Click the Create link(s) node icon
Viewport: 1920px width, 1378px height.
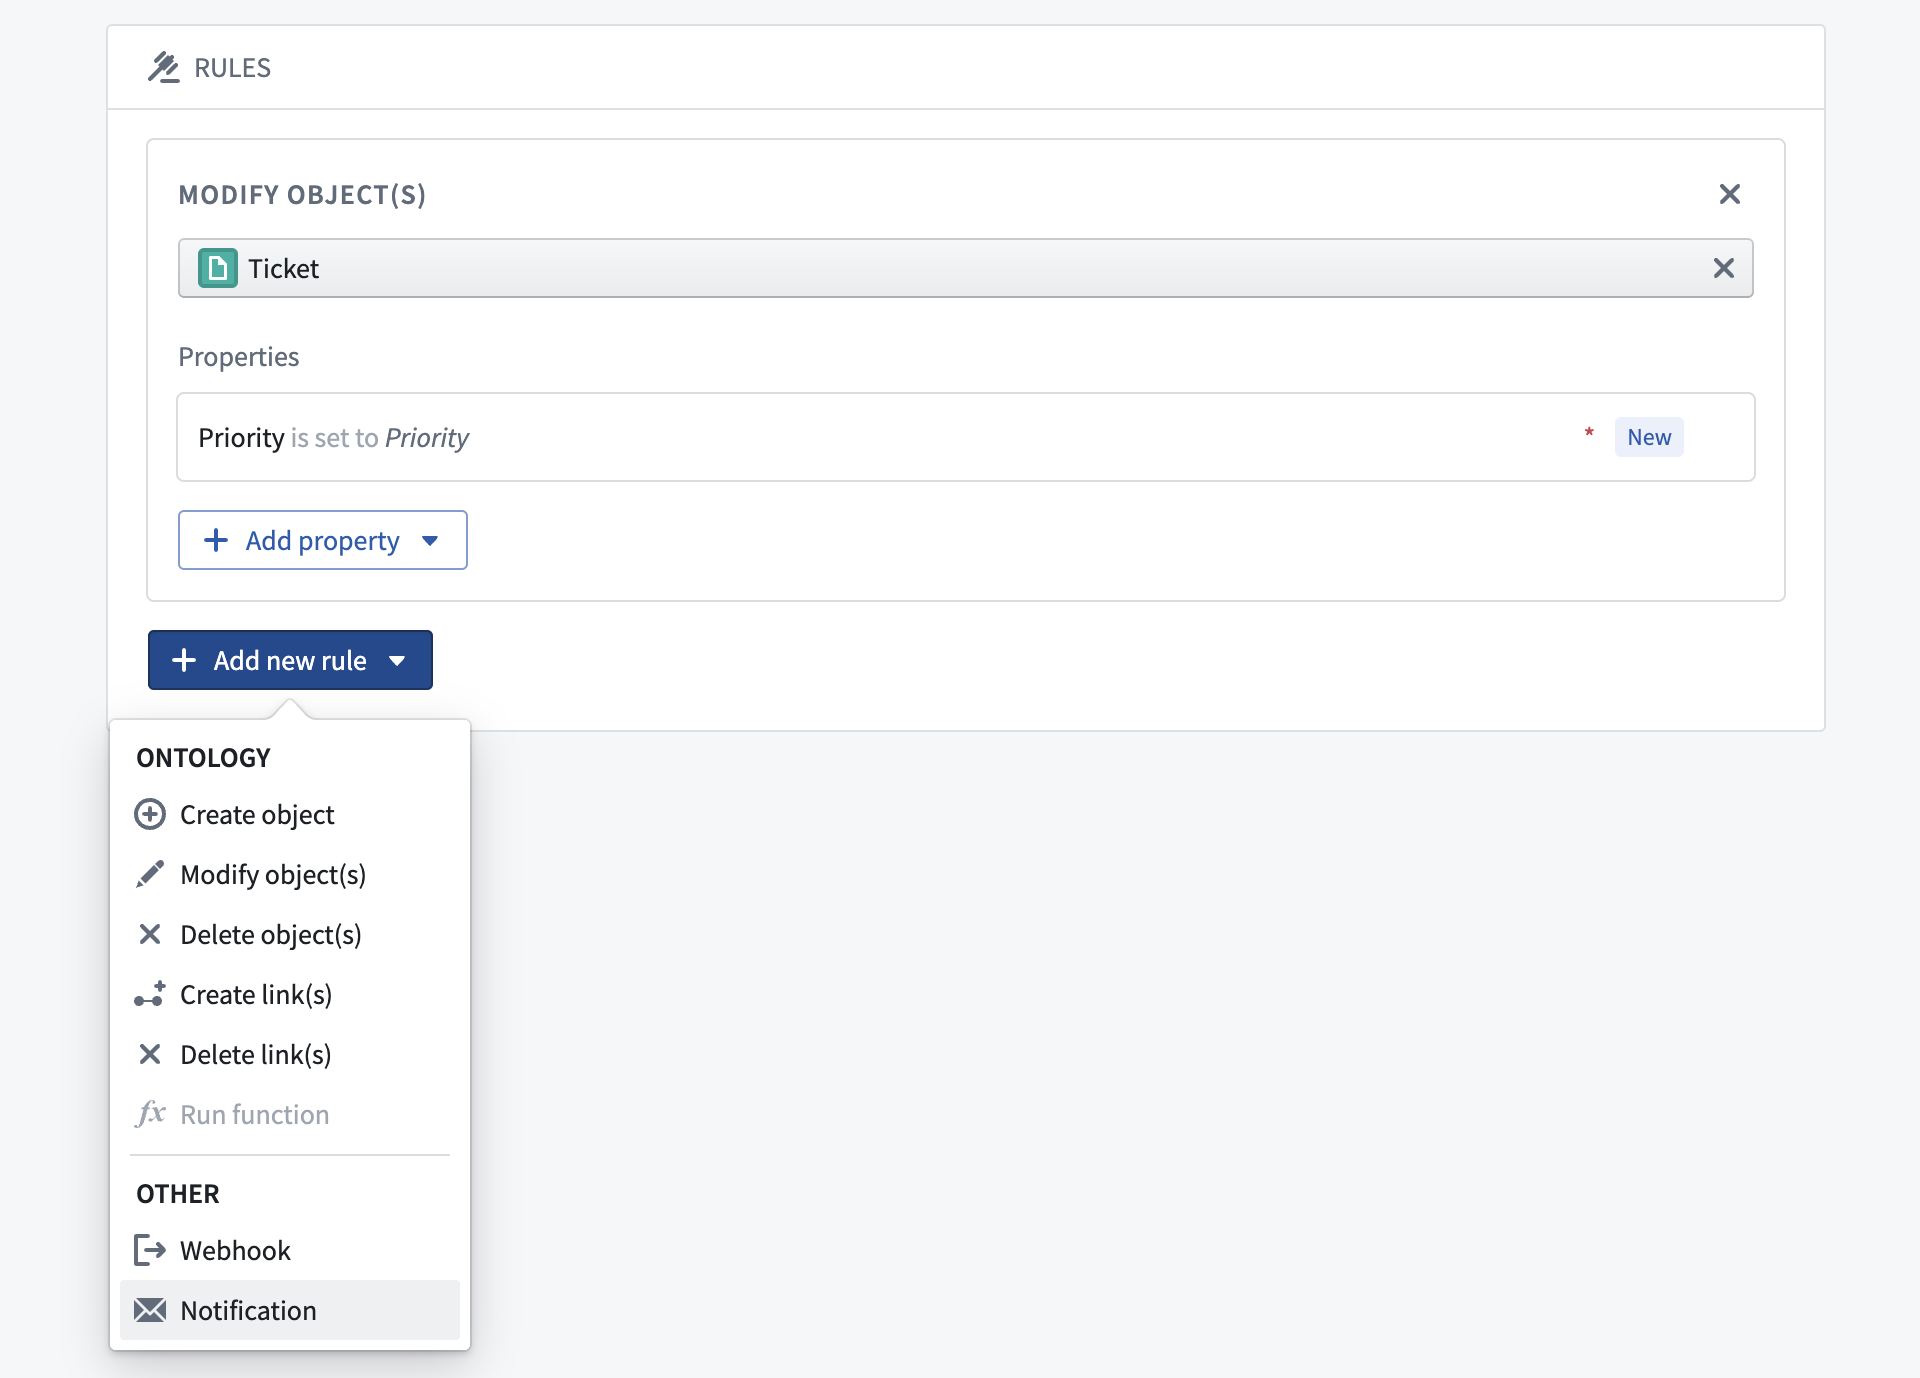(150, 994)
